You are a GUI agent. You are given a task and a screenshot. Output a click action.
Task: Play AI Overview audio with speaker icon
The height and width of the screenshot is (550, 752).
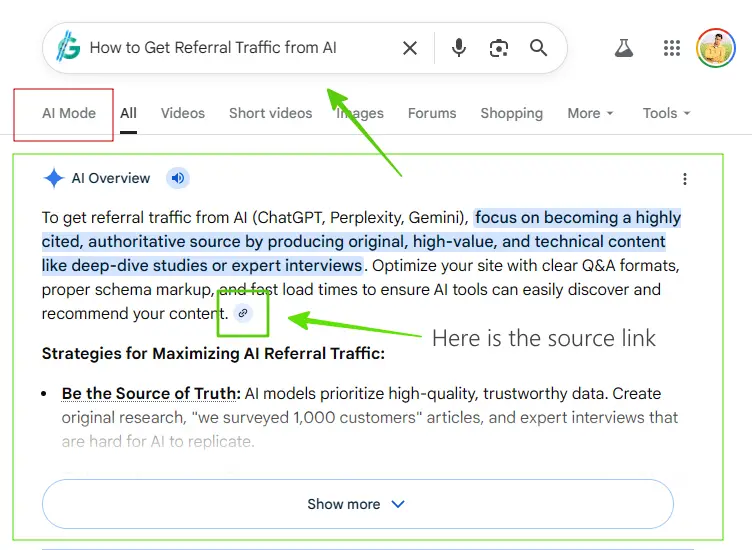tap(178, 178)
